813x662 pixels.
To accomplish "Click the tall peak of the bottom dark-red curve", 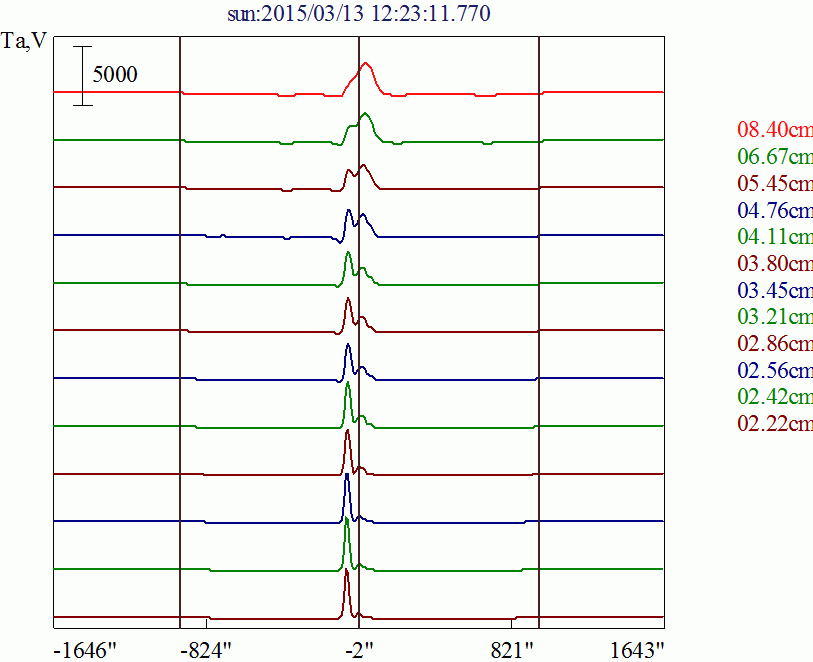I will tap(346, 570).
